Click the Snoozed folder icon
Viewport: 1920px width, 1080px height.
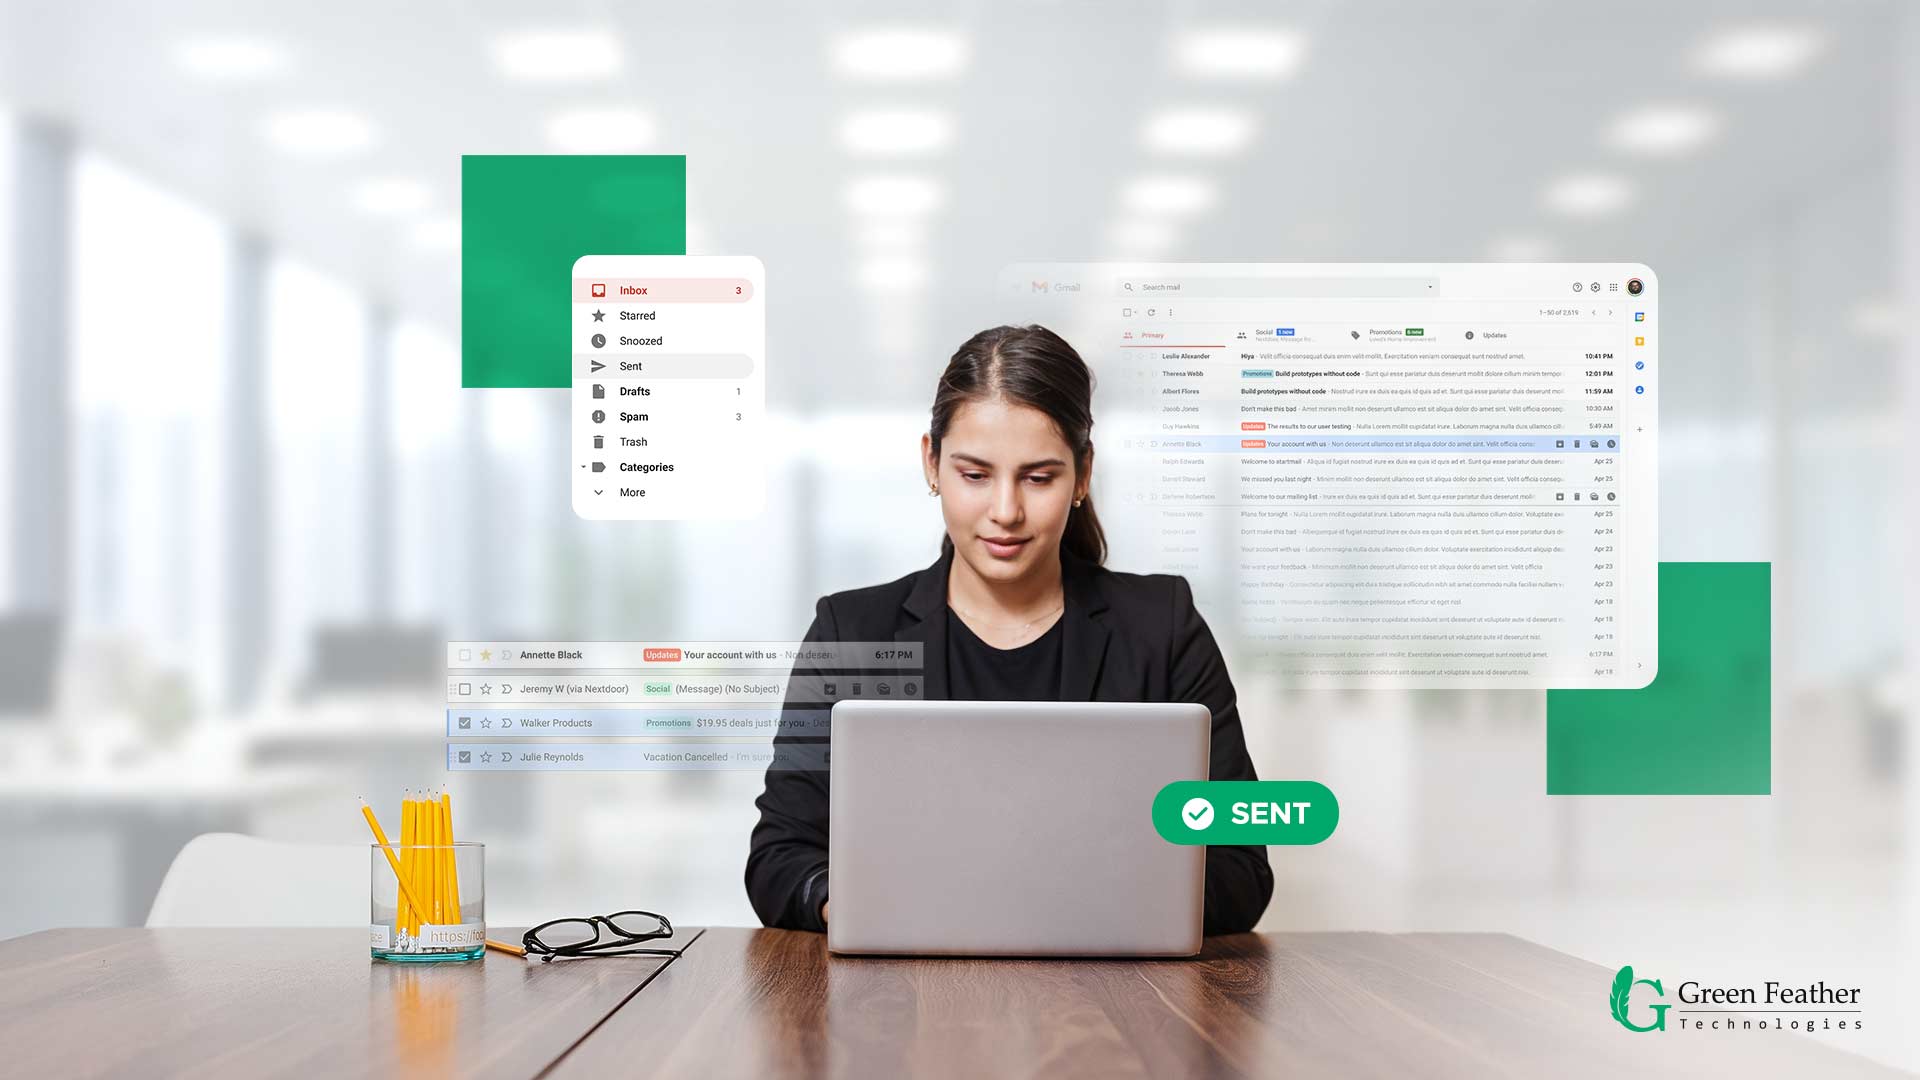click(599, 340)
